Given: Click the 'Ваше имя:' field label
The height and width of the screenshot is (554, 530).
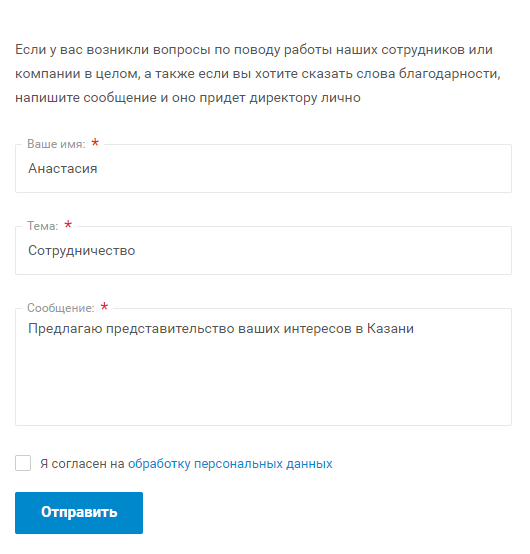Looking at the screenshot, I should 56,144.
